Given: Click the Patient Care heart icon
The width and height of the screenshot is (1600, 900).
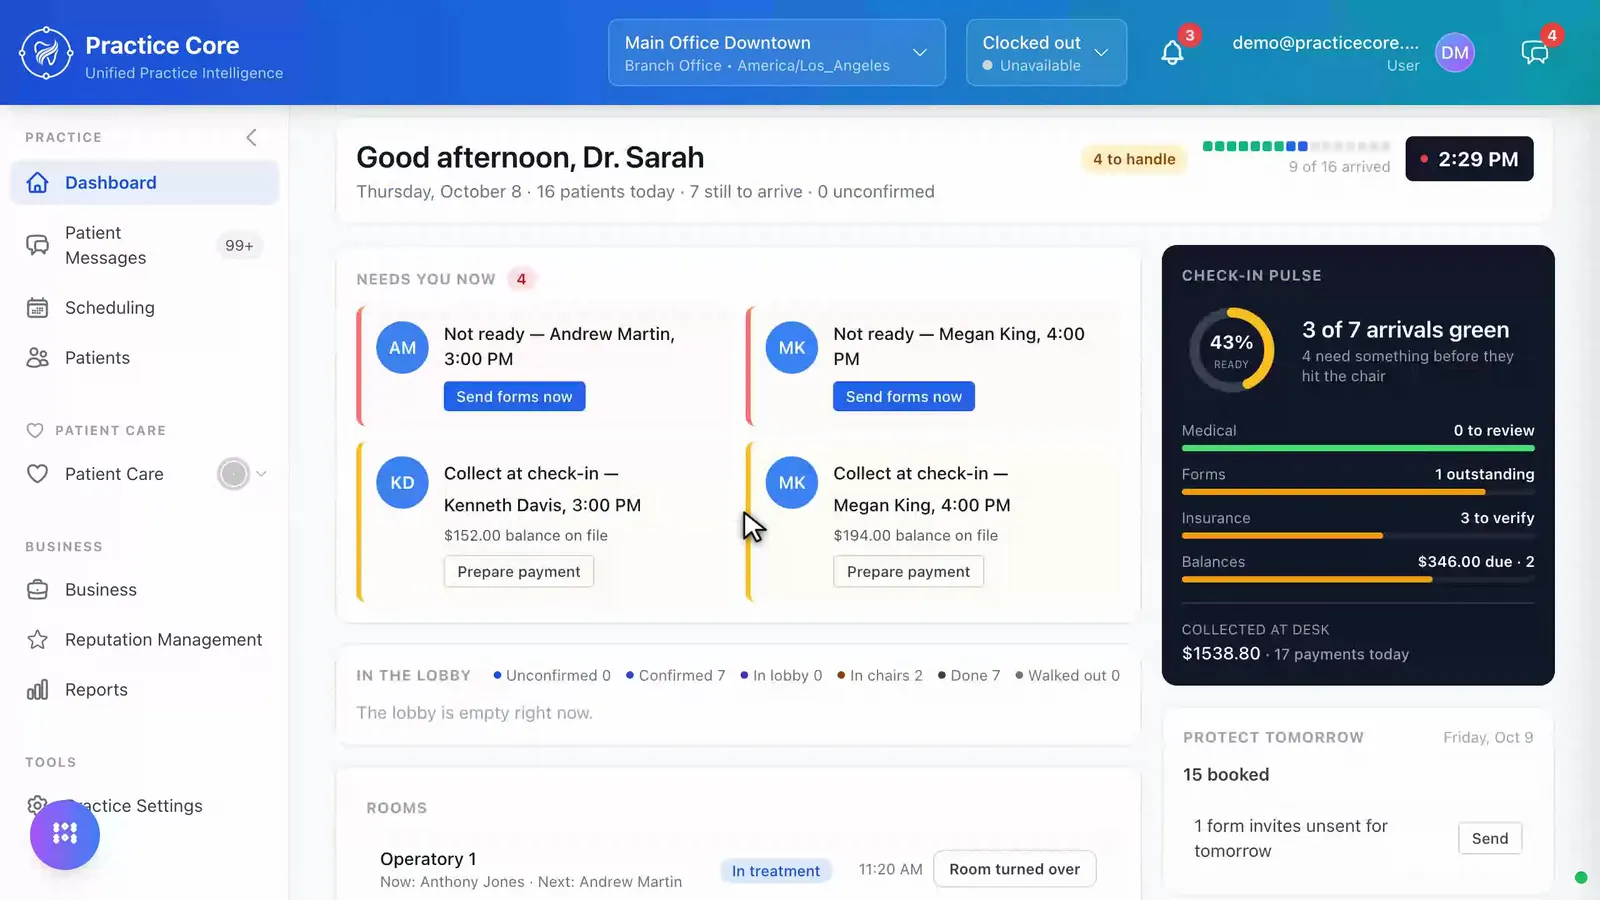Looking at the screenshot, I should coord(38,474).
